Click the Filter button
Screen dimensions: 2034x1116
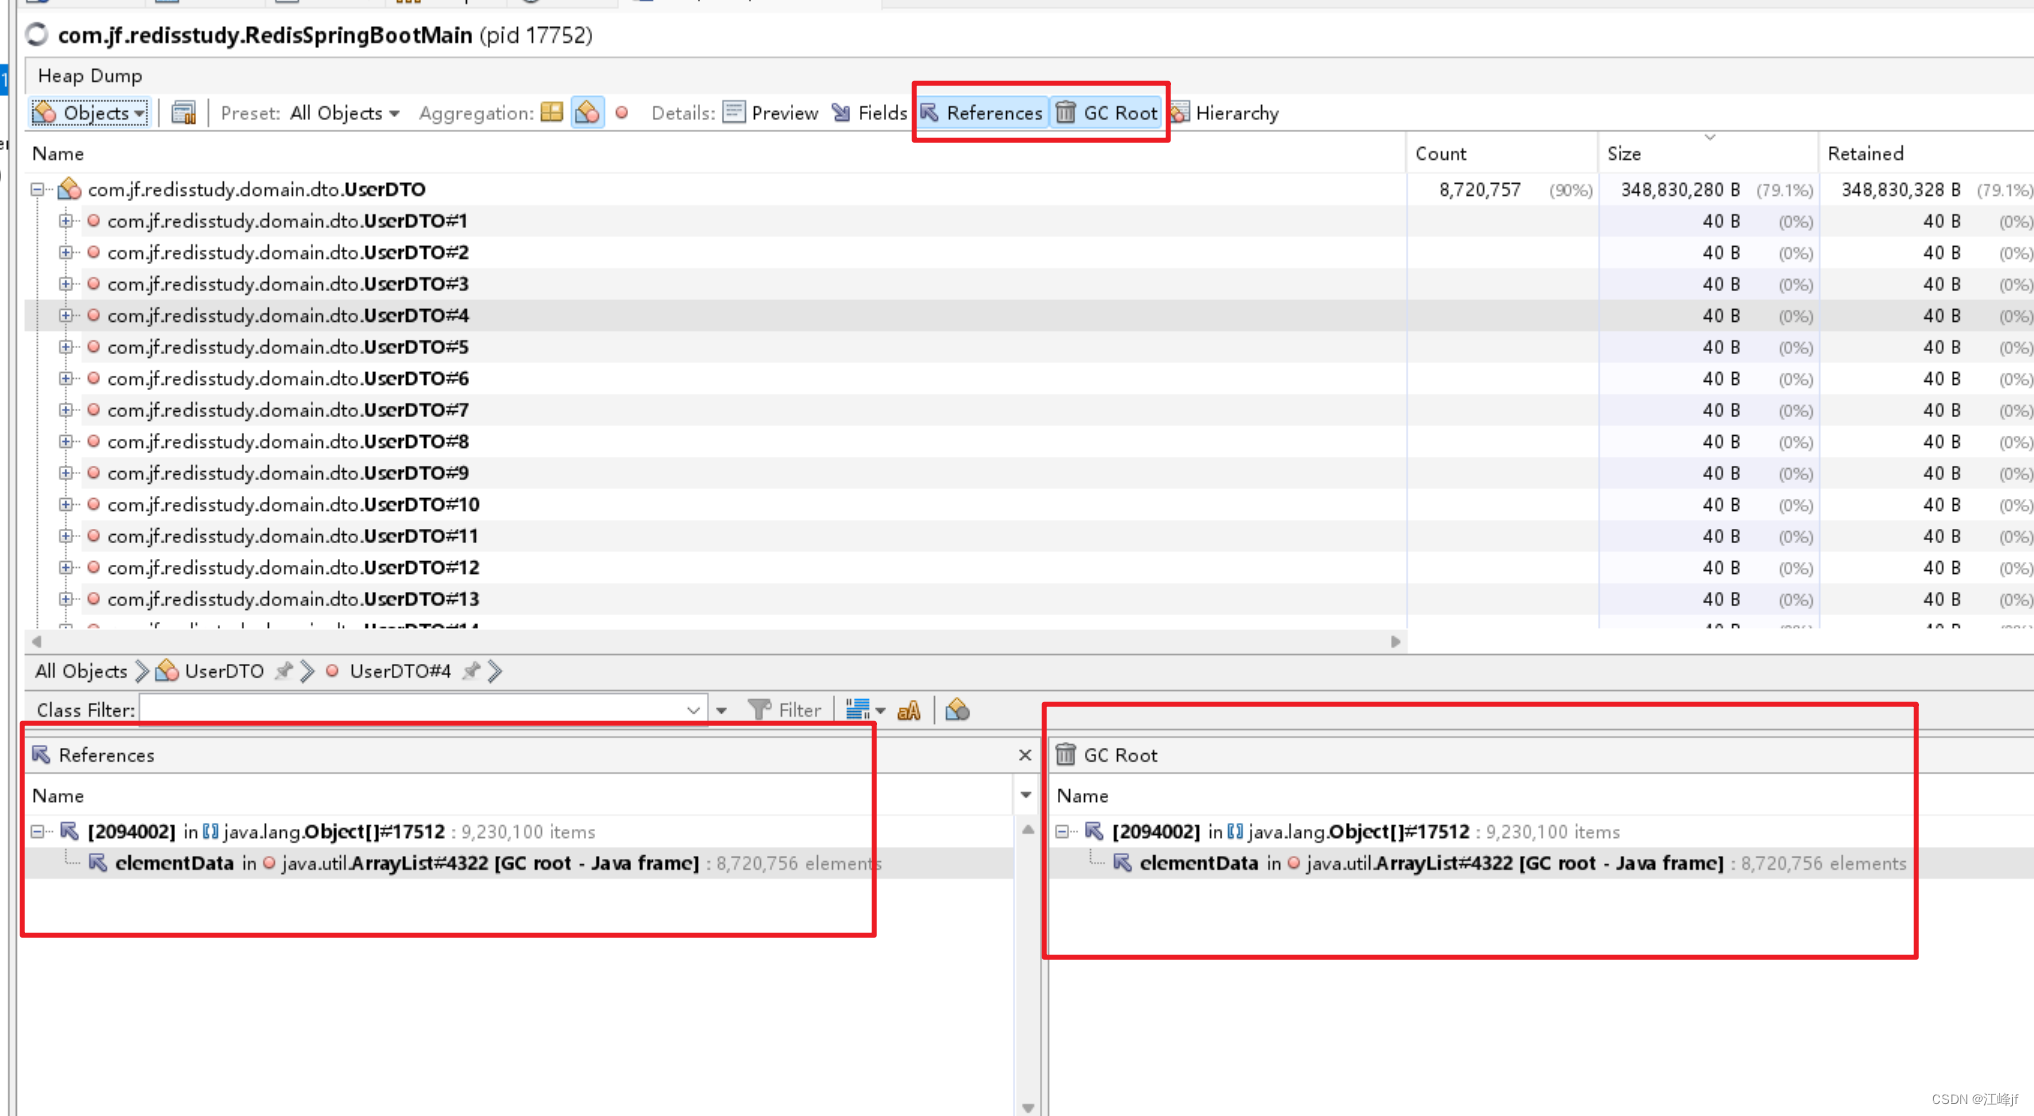[x=785, y=710]
